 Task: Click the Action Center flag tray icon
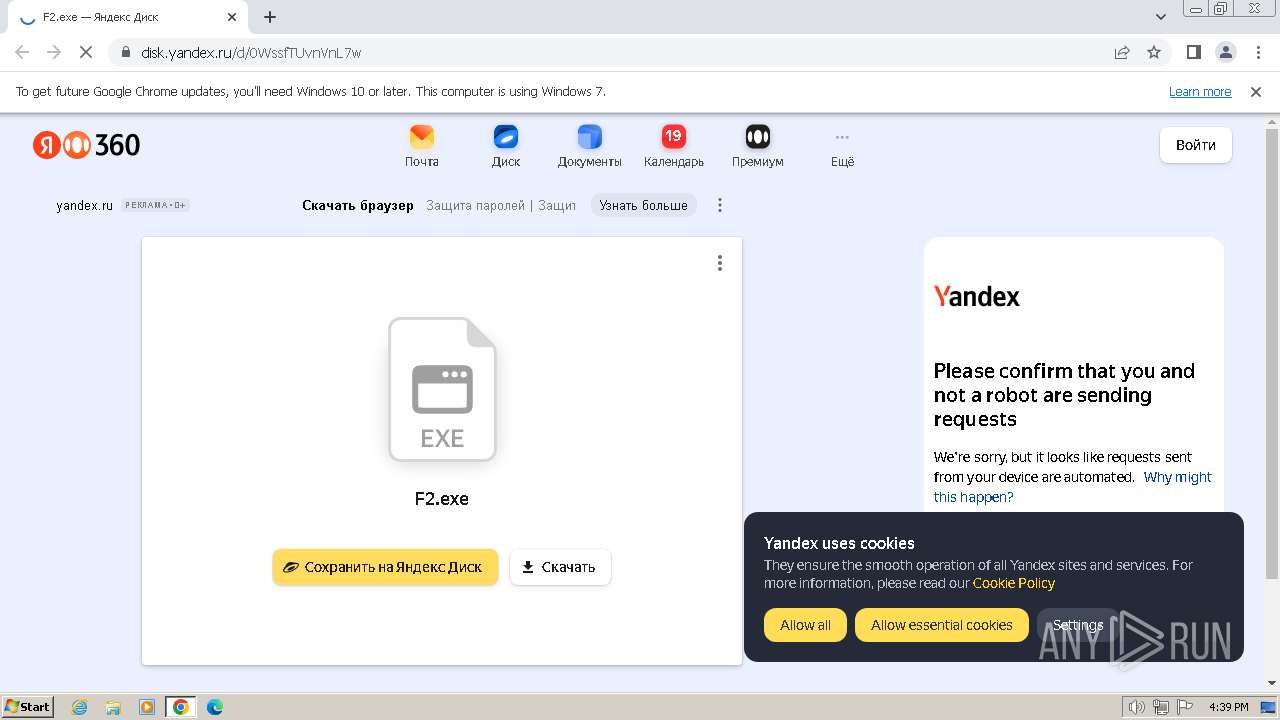[1184, 707]
